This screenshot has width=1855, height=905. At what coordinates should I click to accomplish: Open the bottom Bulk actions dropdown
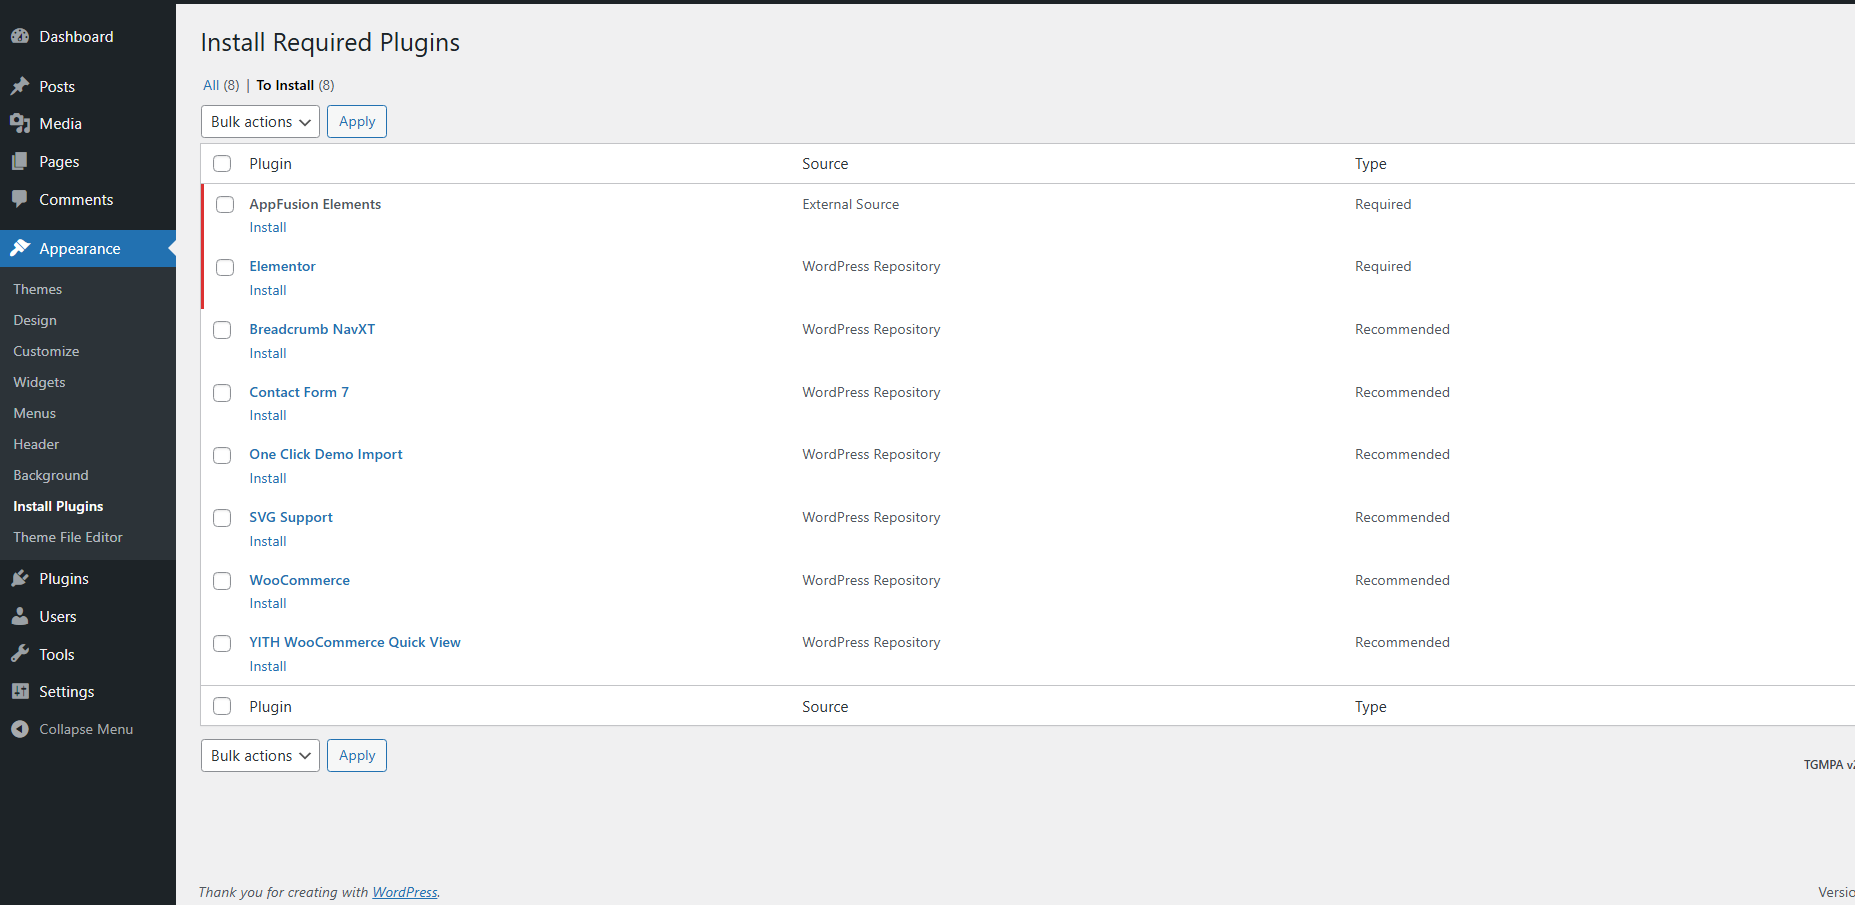pos(259,755)
